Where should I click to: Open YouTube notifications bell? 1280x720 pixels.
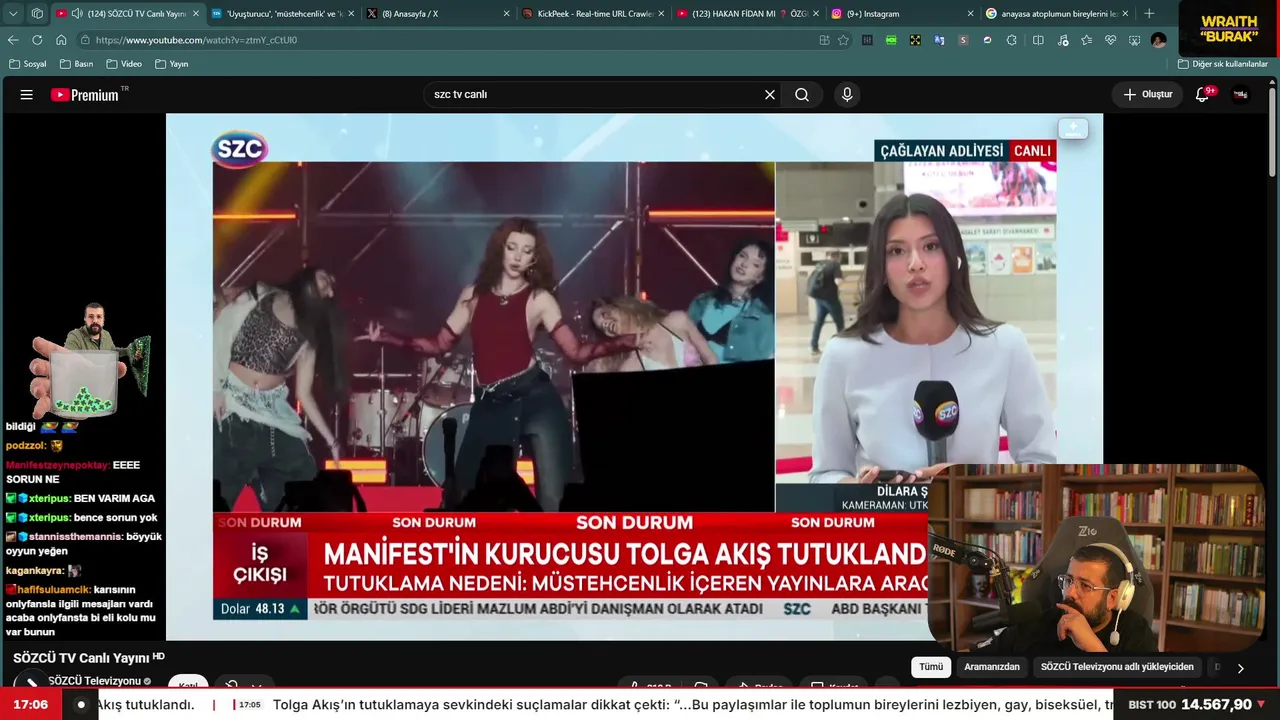pyautogui.click(x=1203, y=95)
